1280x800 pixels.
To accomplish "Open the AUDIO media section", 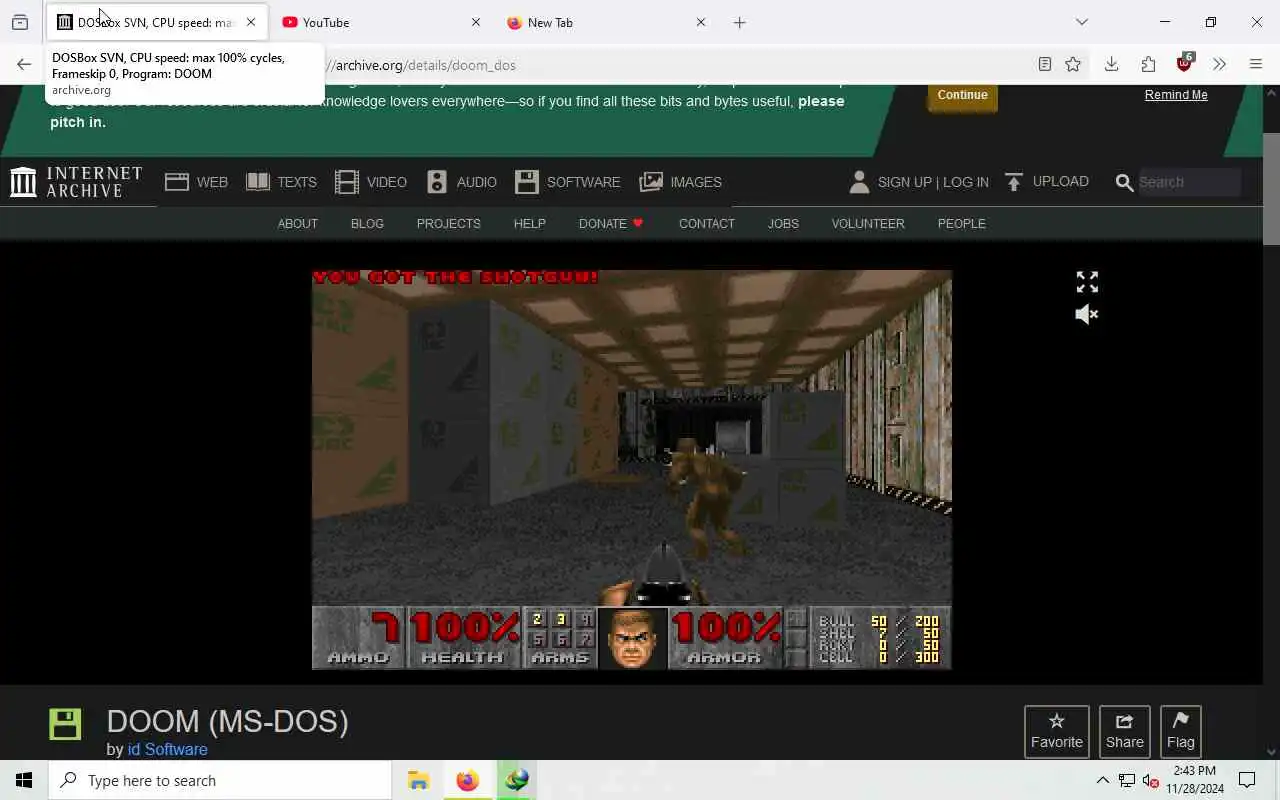I will click(461, 182).
